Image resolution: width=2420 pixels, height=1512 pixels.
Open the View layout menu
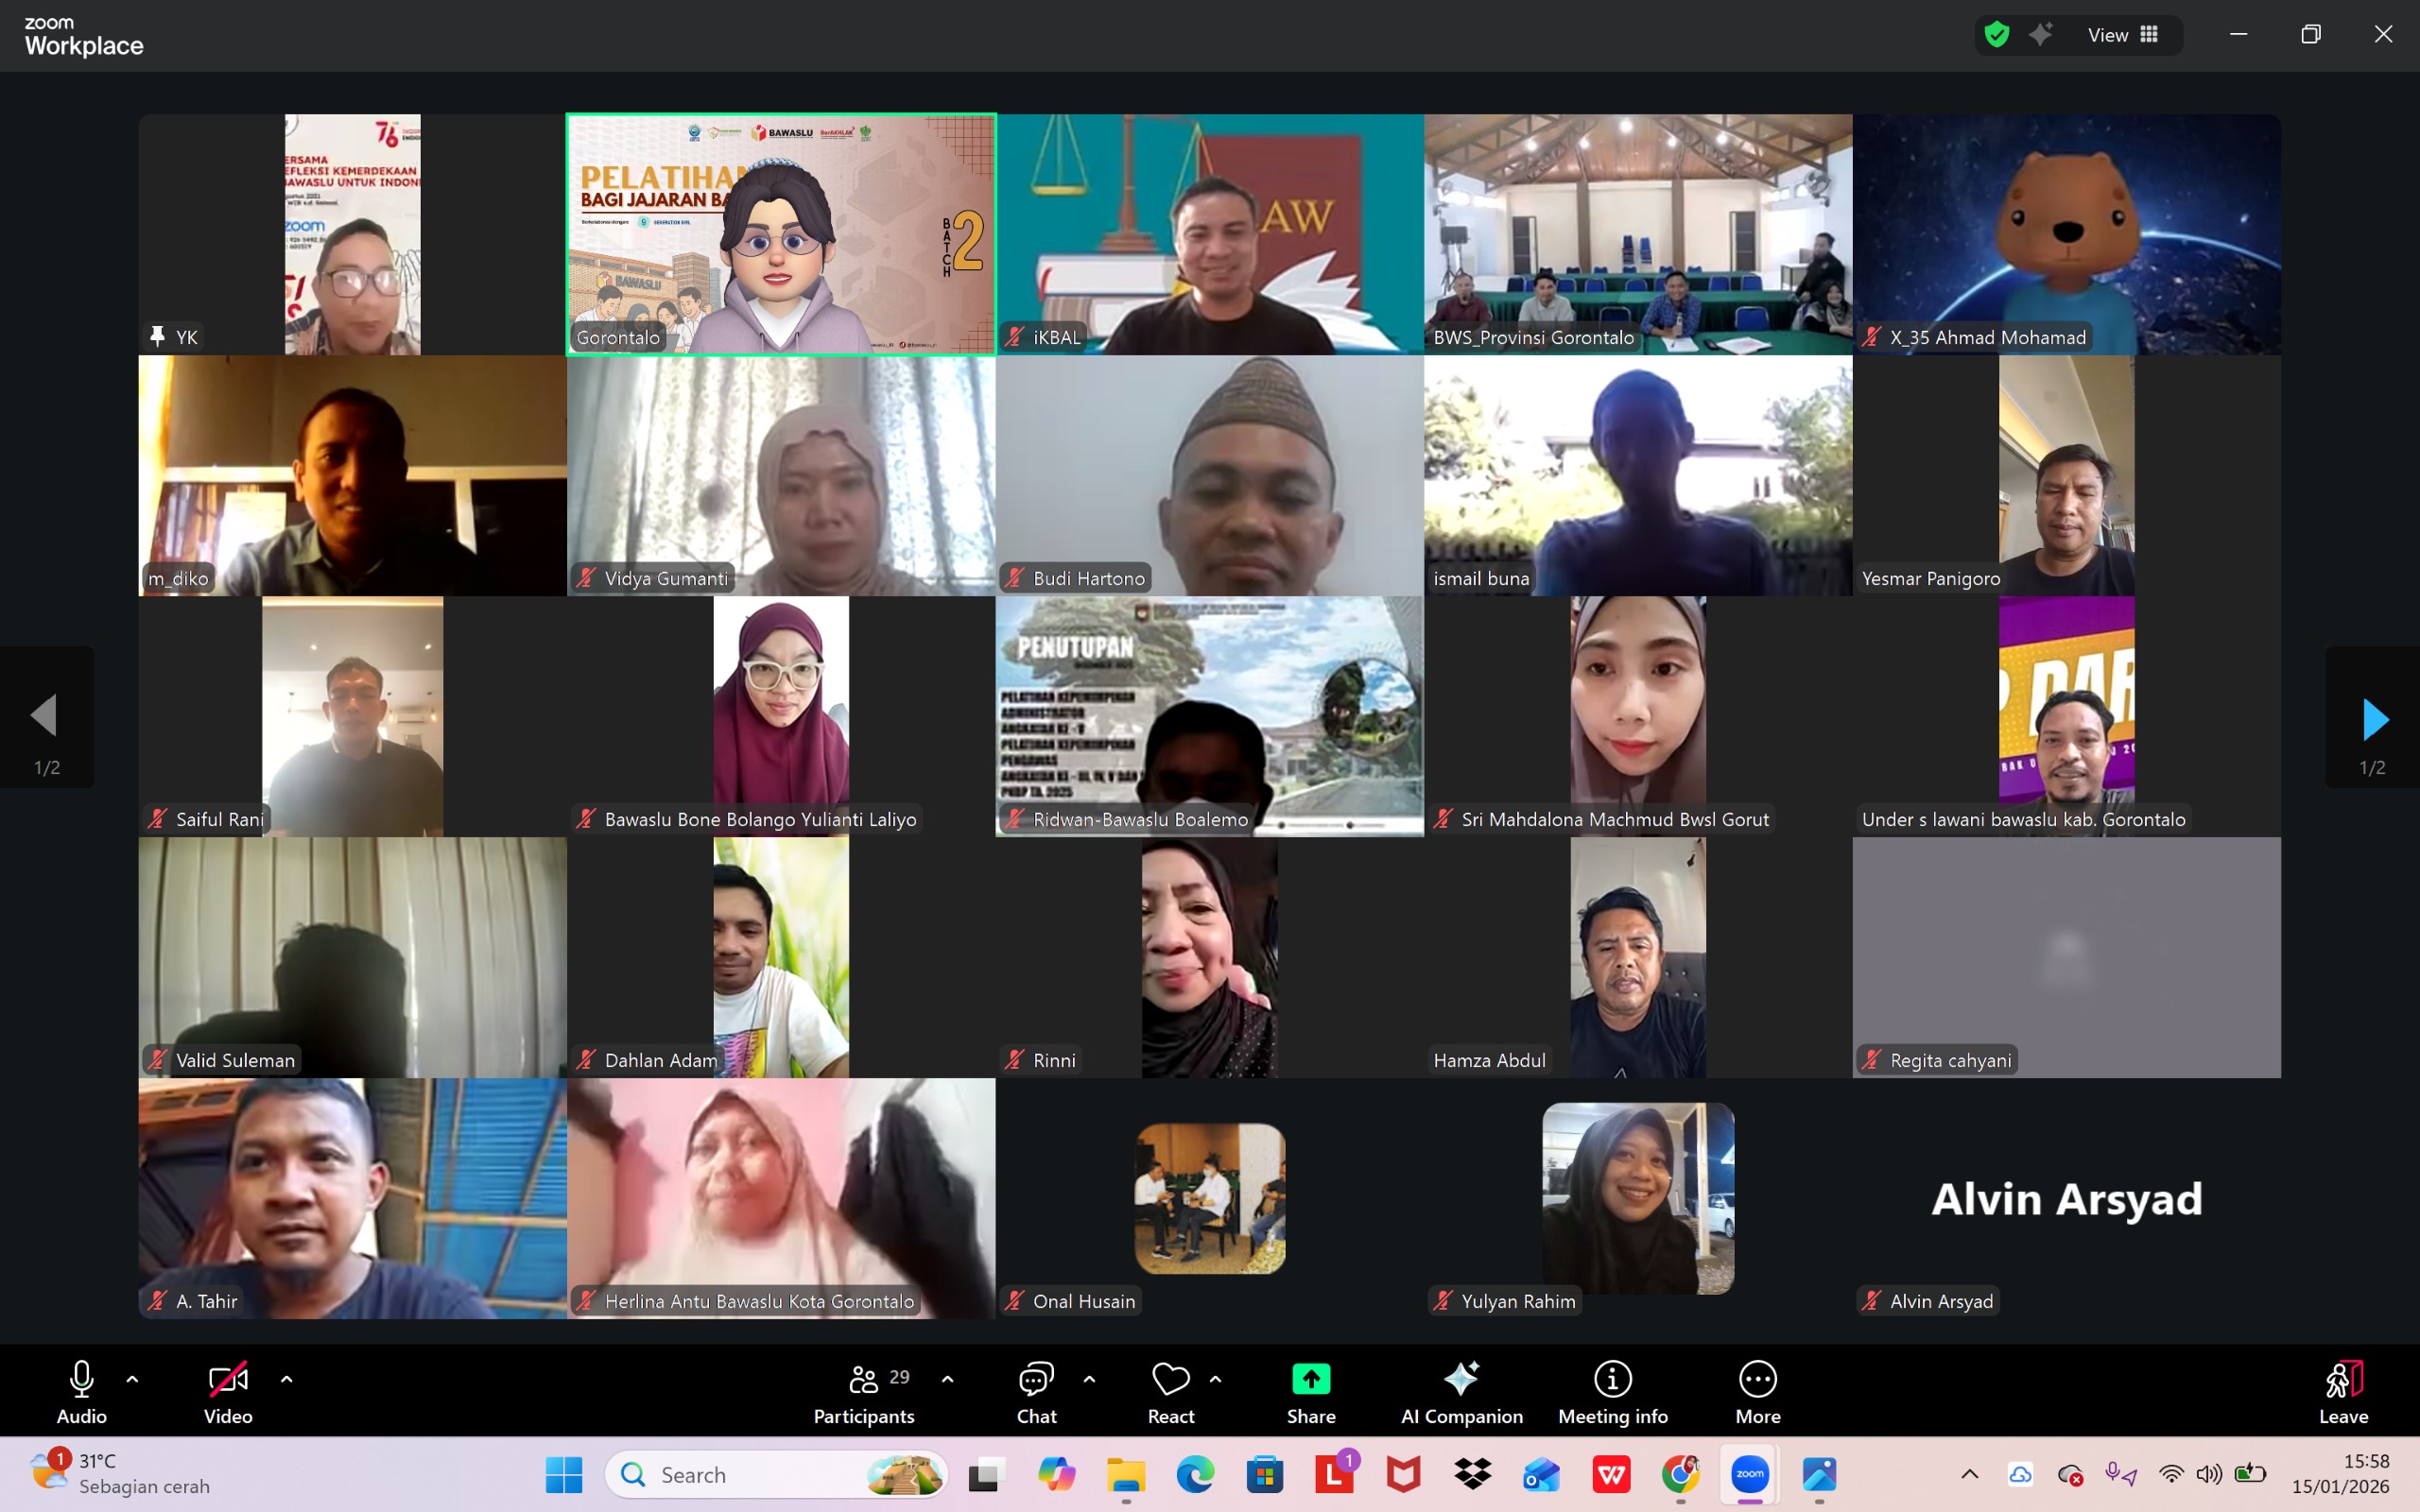(2122, 35)
